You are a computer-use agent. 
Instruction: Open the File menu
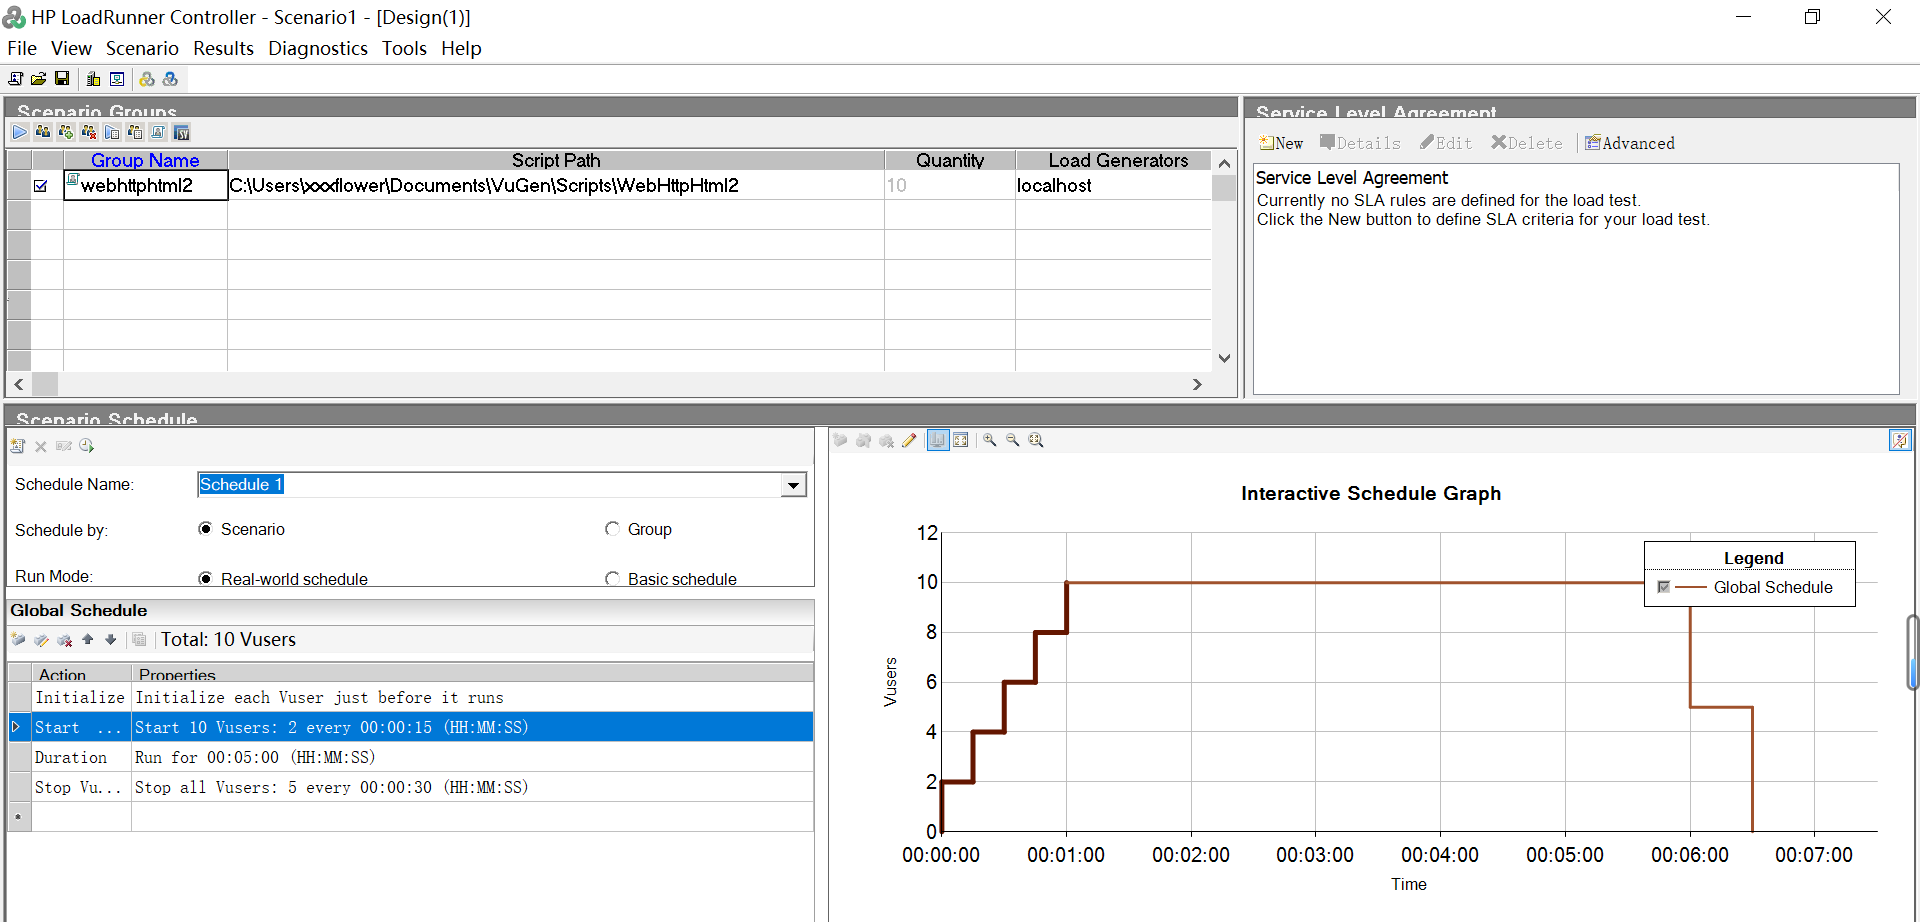click(22, 48)
